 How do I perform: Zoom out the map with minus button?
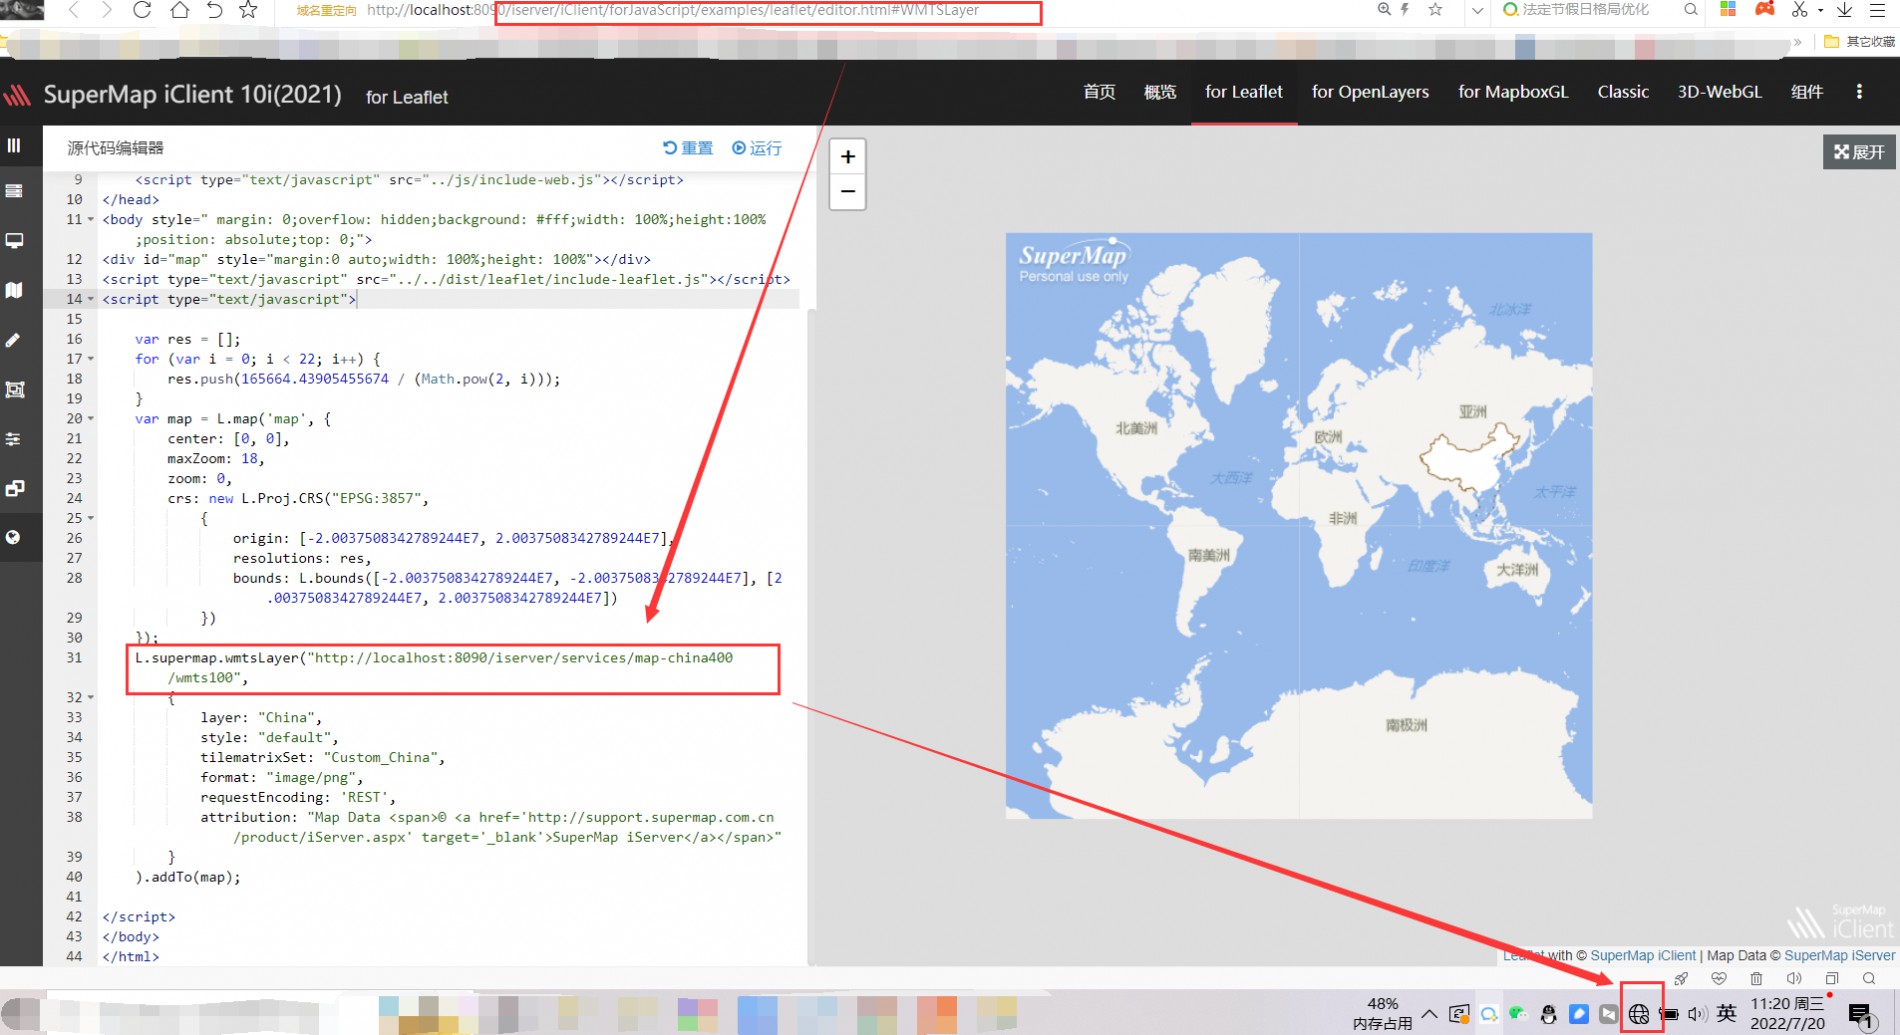tap(848, 191)
